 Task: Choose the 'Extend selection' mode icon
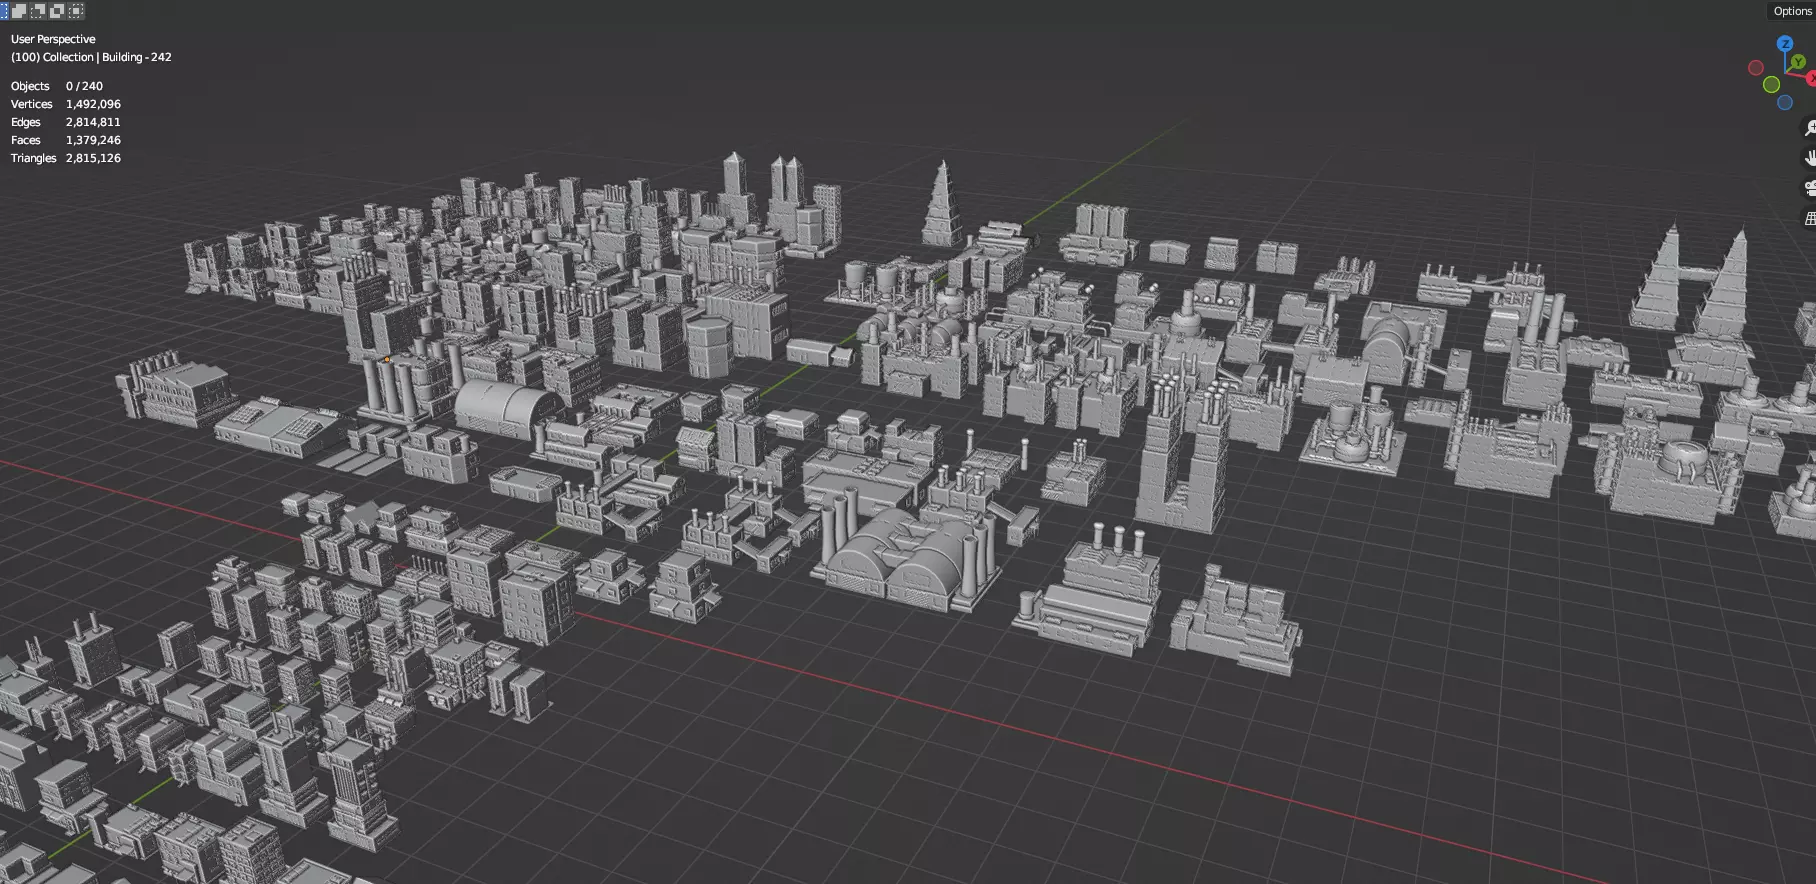click(19, 11)
